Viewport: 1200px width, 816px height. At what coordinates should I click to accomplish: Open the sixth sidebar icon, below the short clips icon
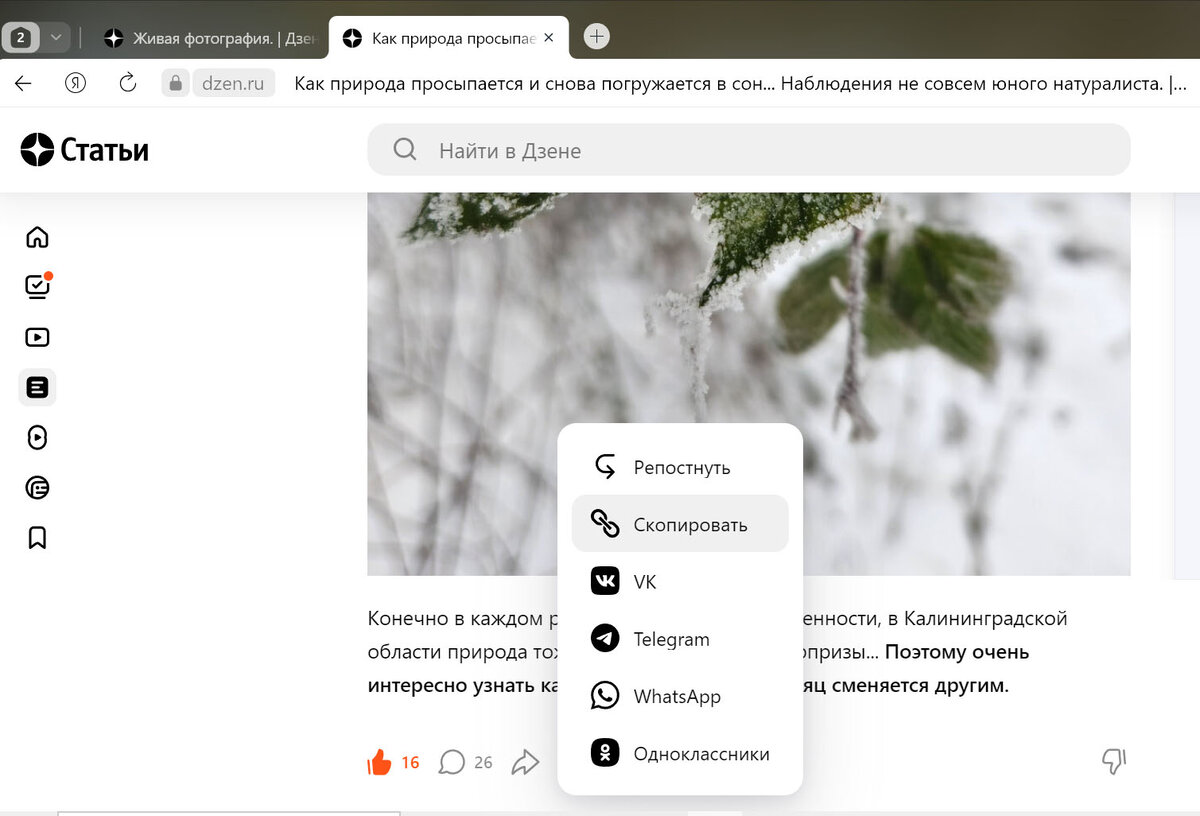pos(37,488)
